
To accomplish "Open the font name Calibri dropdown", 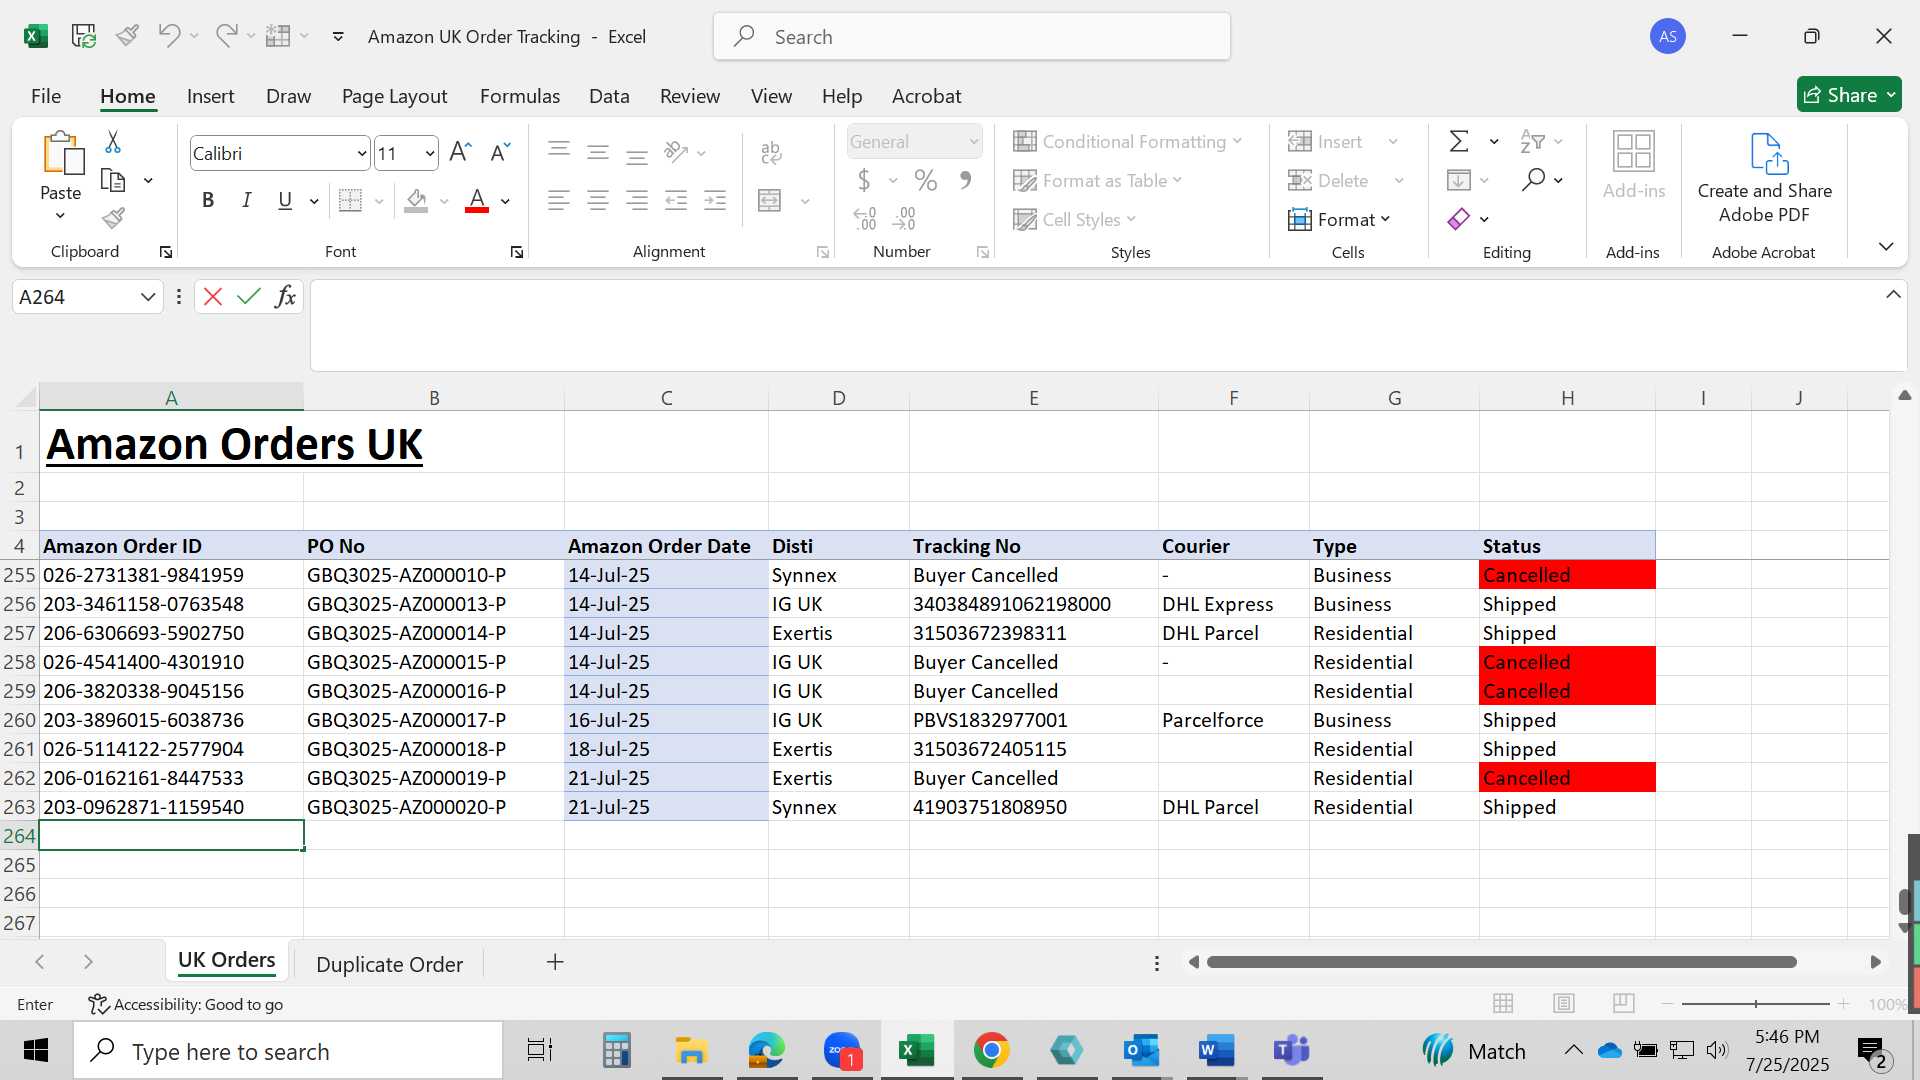I will click(361, 153).
